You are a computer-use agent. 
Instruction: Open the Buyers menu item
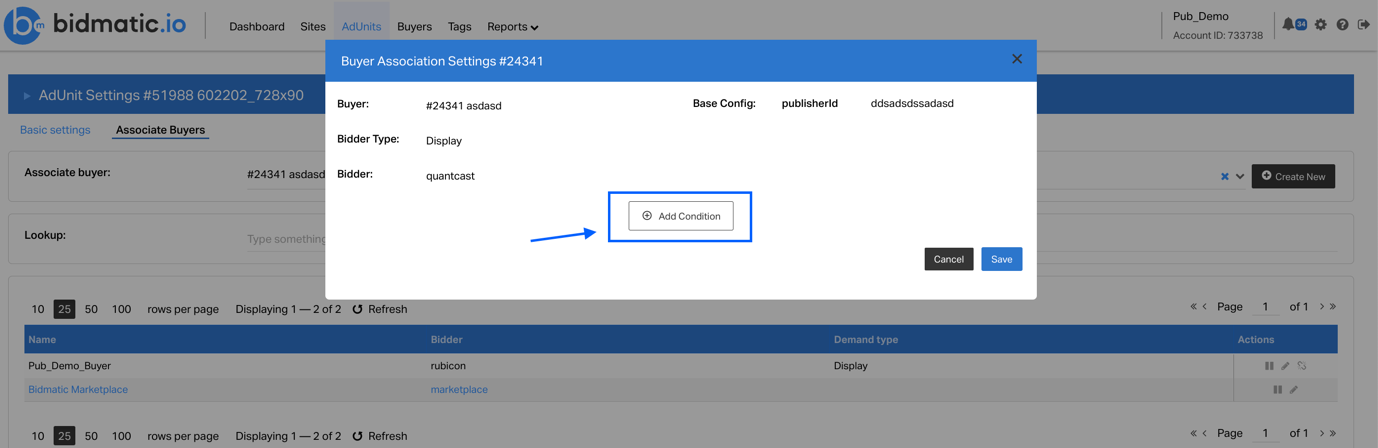point(414,27)
